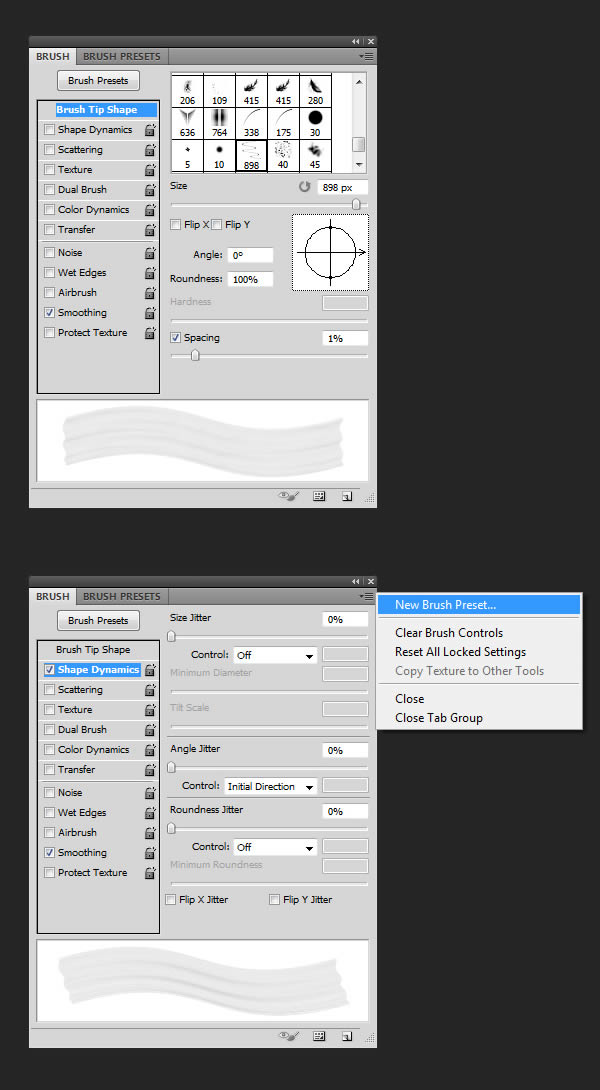Image resolution: width=600 pixels, height=1090 pixels.
Task: Click the Spacing slider handle
Action: pyautogui.click(x=195, y=356)
